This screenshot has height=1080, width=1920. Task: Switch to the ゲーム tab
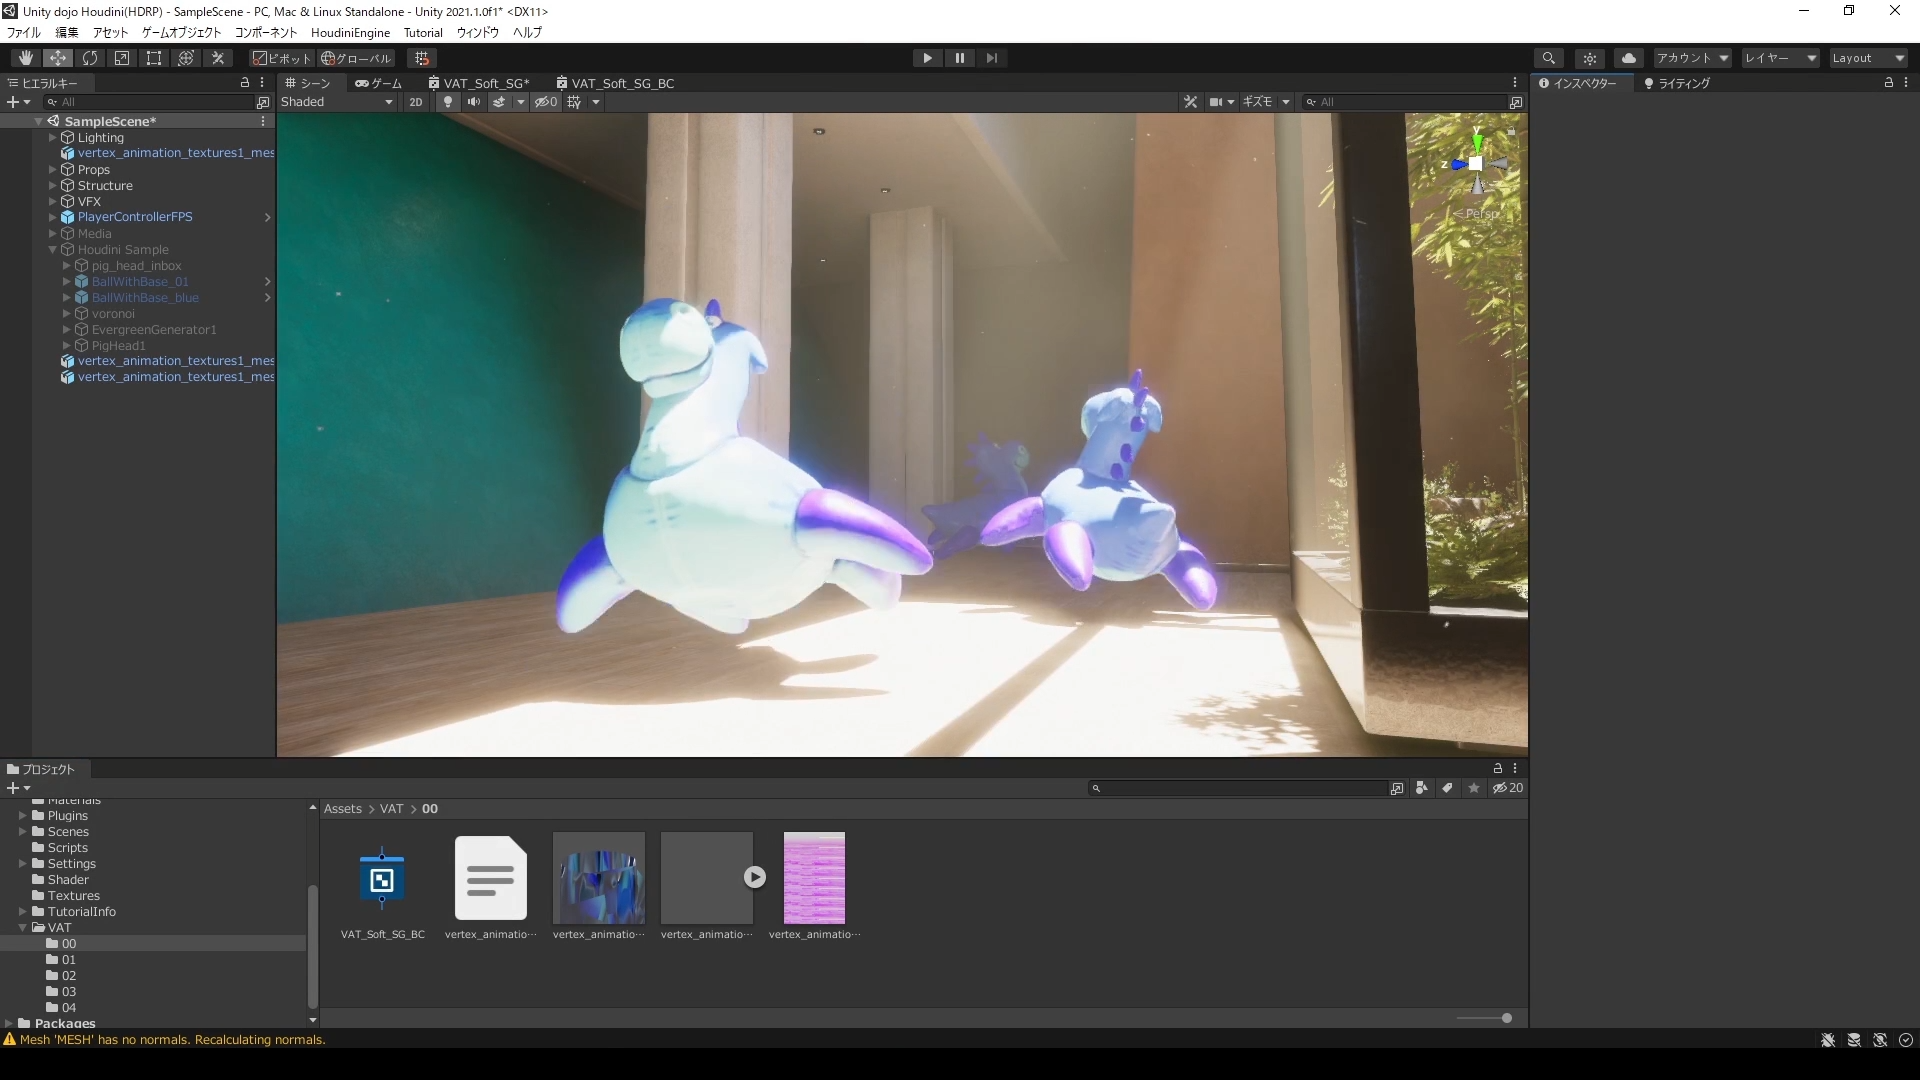tap(379, 83)
